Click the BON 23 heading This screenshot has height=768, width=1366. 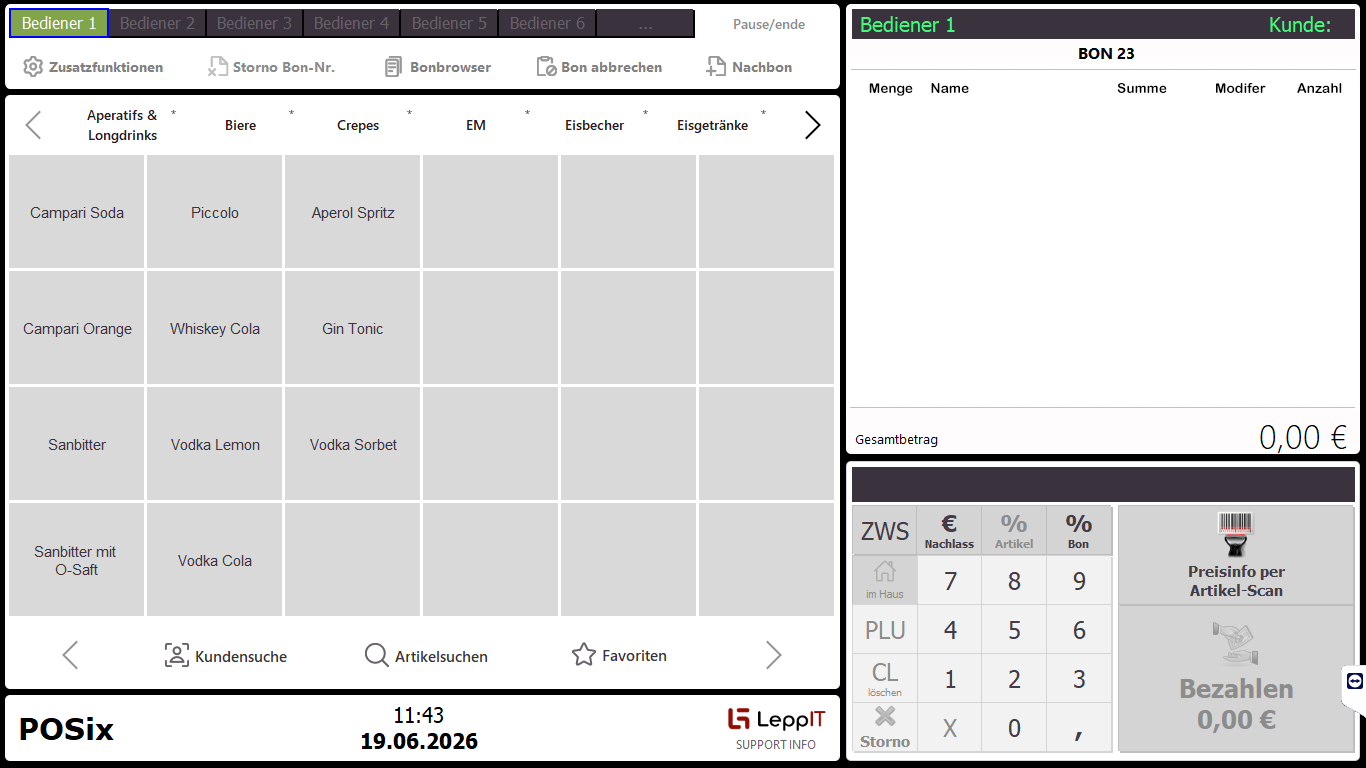tap(1106, 54)
